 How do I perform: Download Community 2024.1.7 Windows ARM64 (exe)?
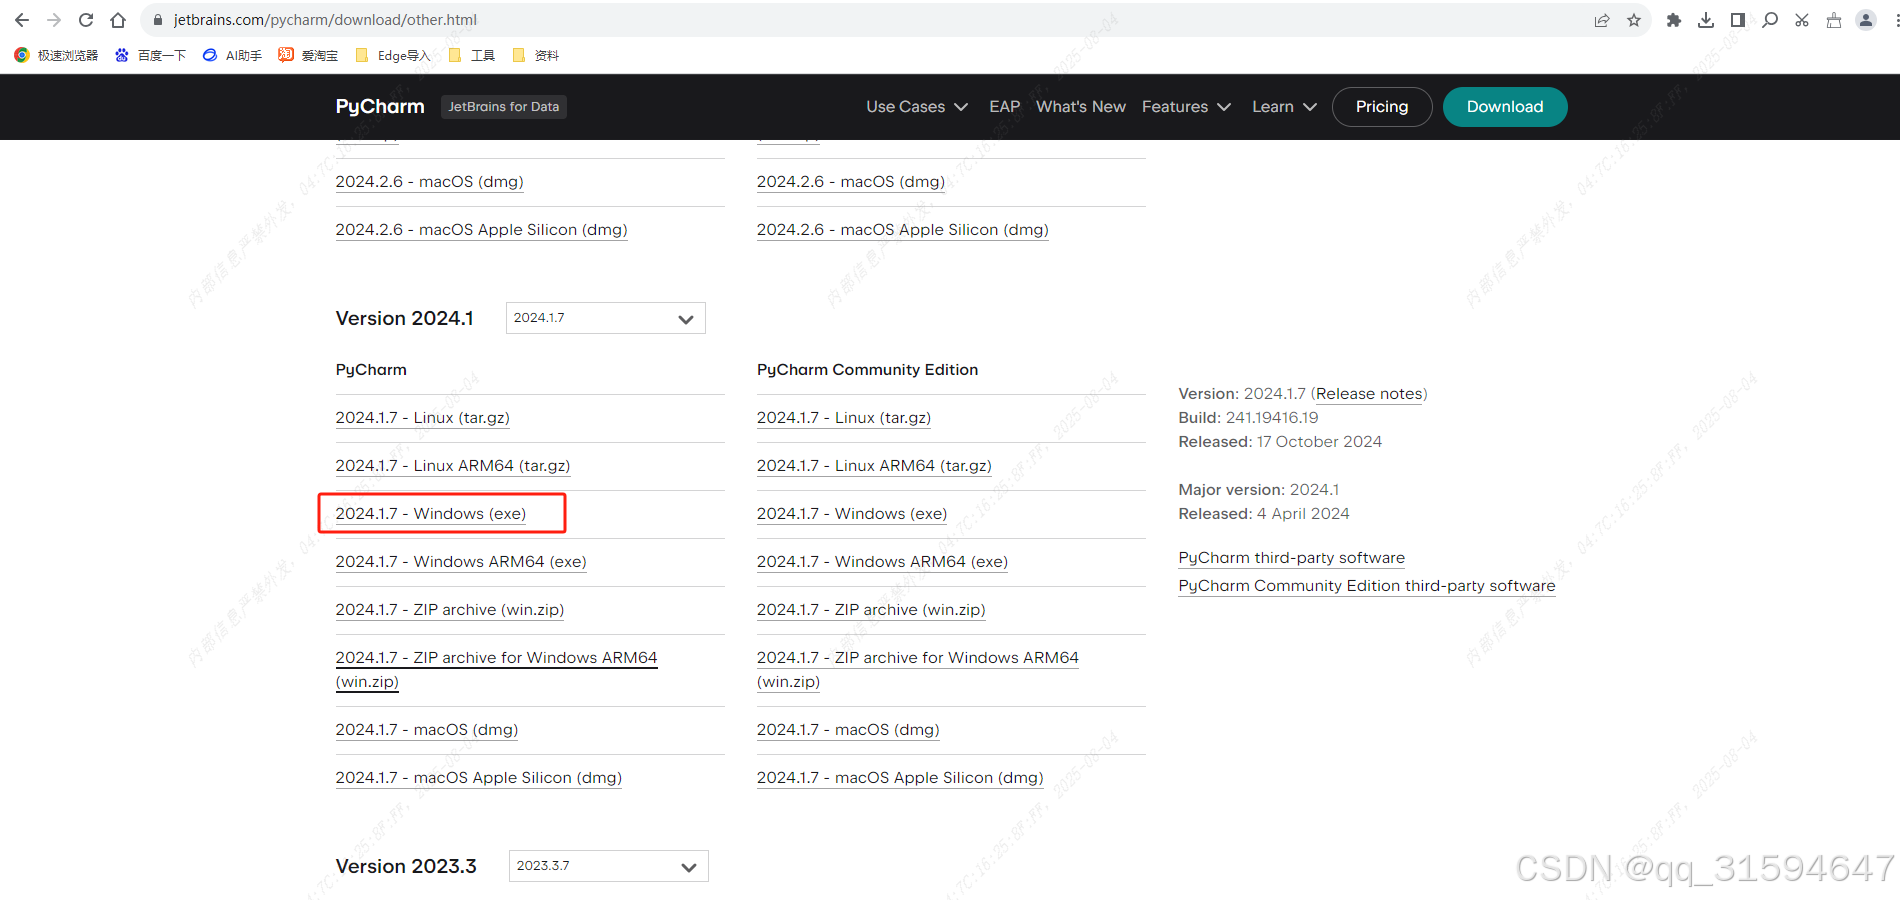pos(882,562)
